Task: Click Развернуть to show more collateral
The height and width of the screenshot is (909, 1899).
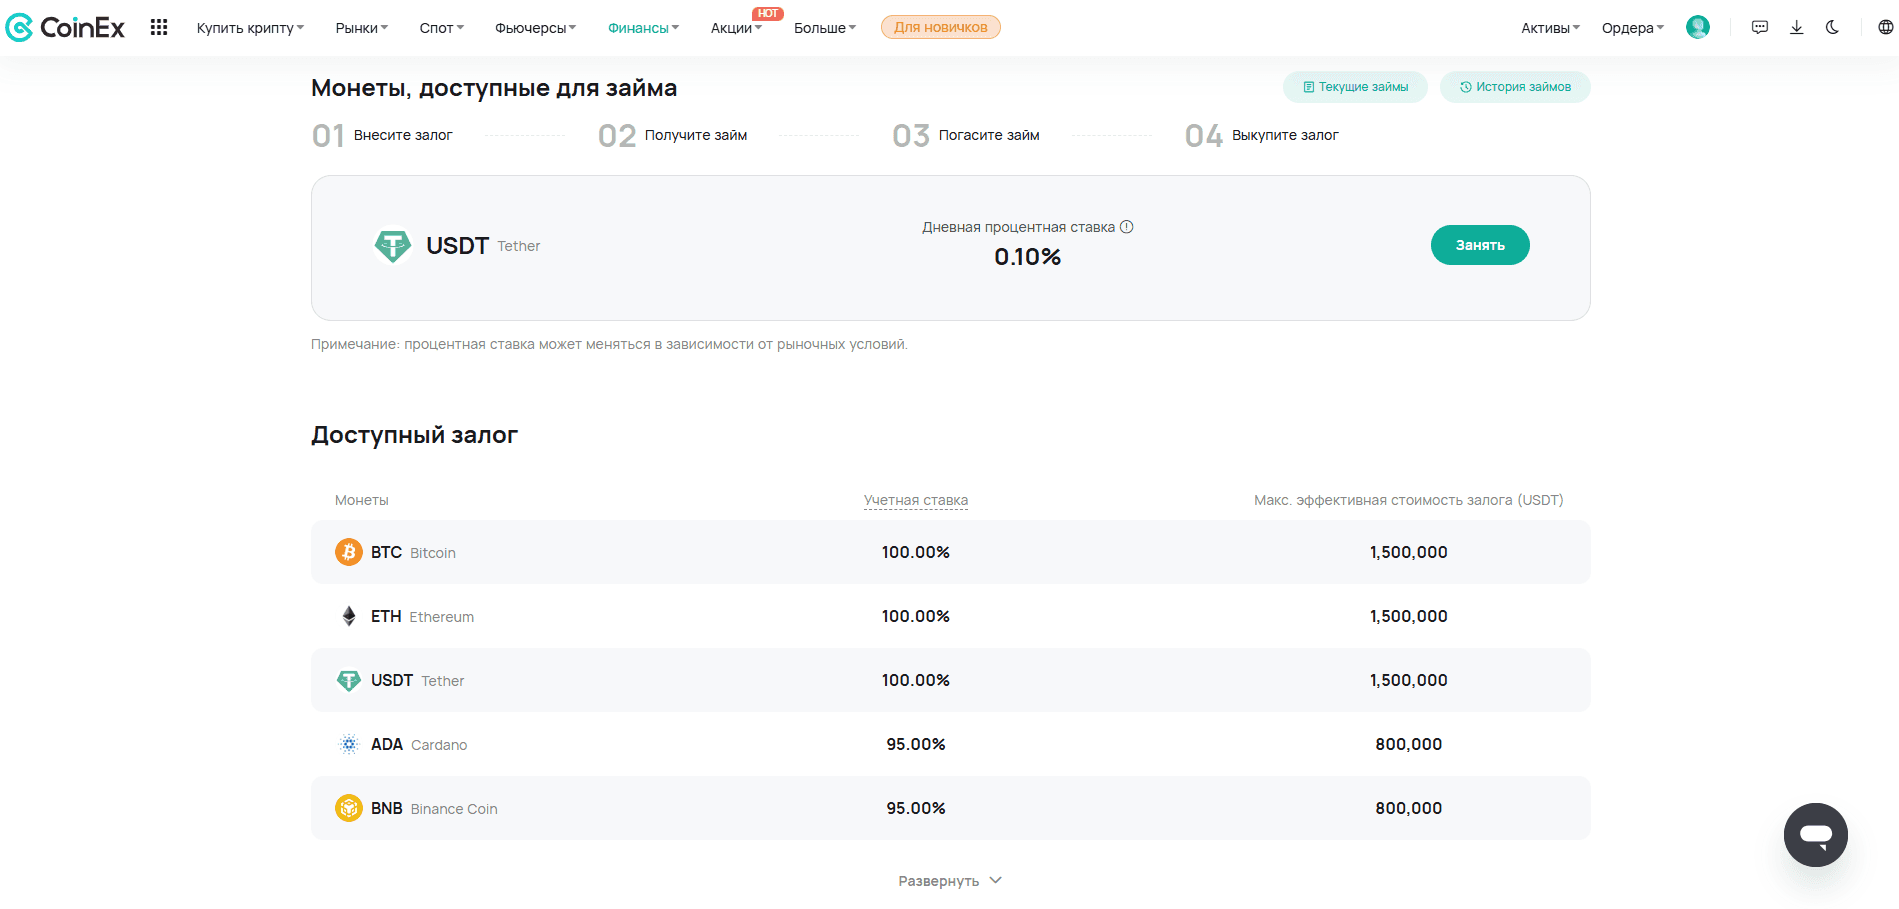Action: coord(950,881)
